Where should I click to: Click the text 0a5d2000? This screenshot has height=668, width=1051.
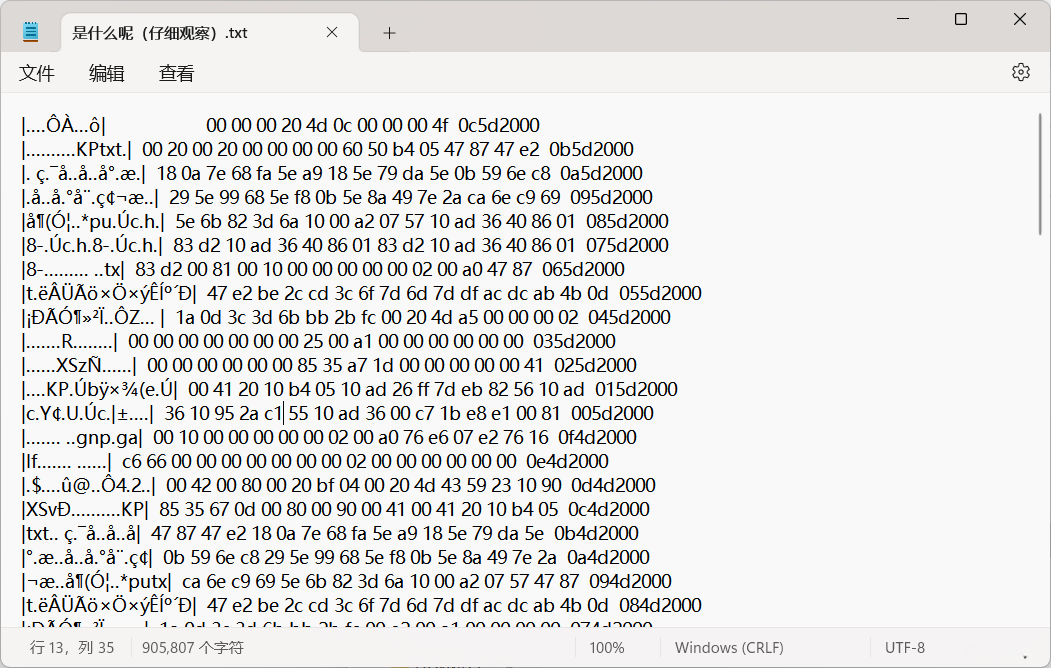coord(601,174)
